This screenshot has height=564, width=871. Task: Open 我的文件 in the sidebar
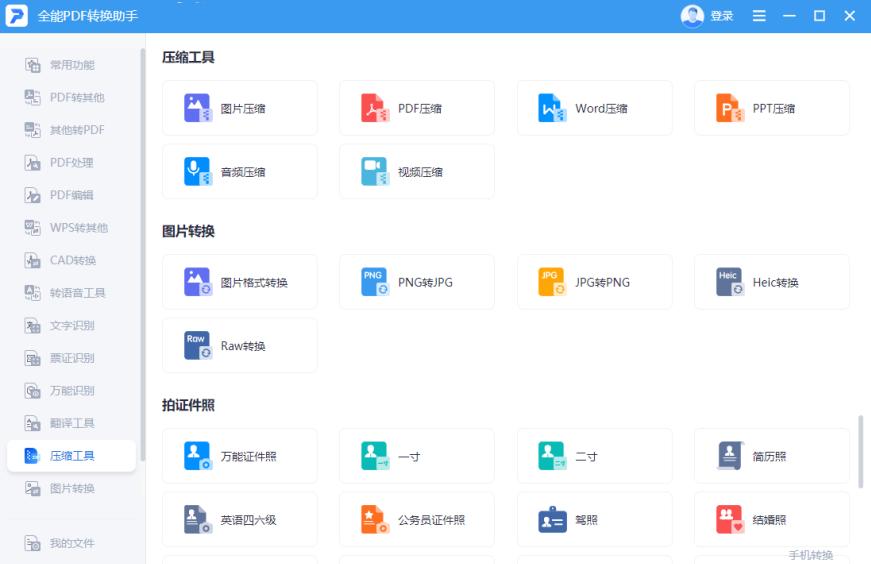pyautogui.click(x=72, y=543)
